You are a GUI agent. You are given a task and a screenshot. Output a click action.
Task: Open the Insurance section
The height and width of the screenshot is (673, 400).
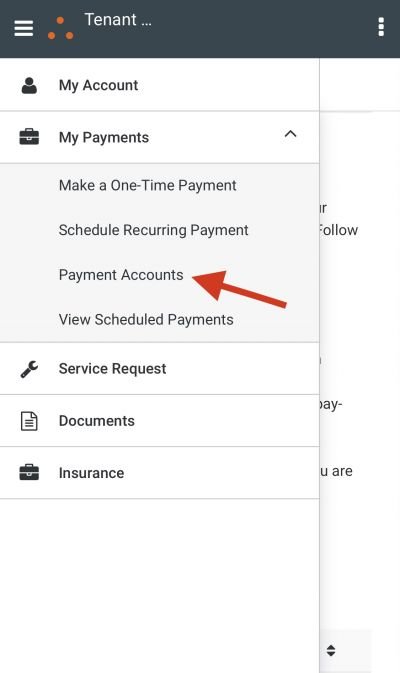click(x=159, y=473)
